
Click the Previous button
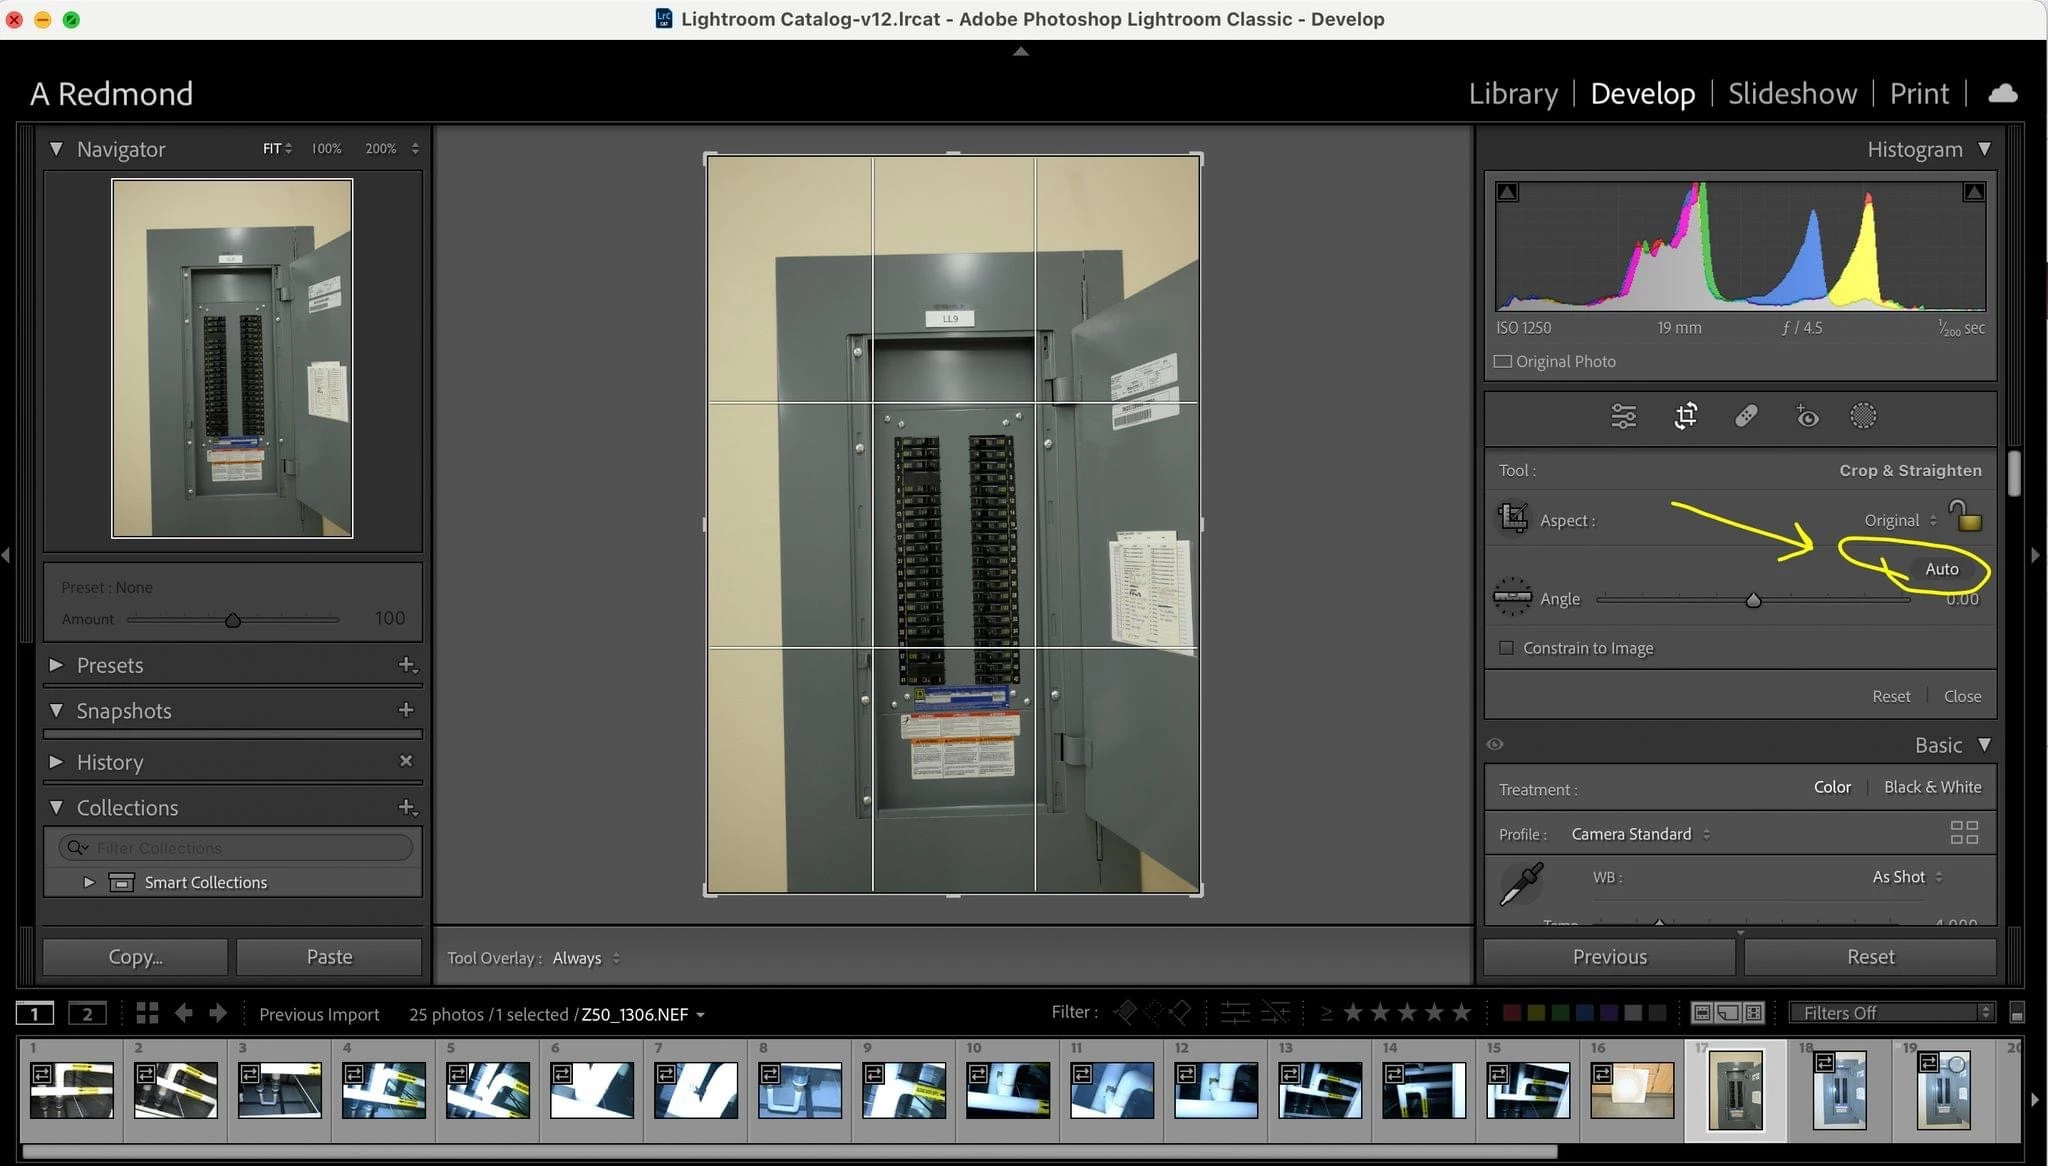coord(1609,957)
